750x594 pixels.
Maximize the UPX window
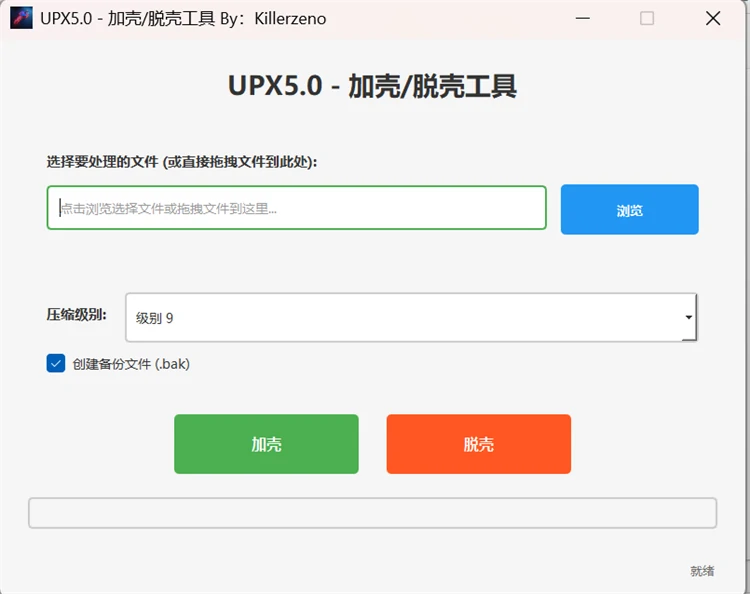click(x=647, y=18)
